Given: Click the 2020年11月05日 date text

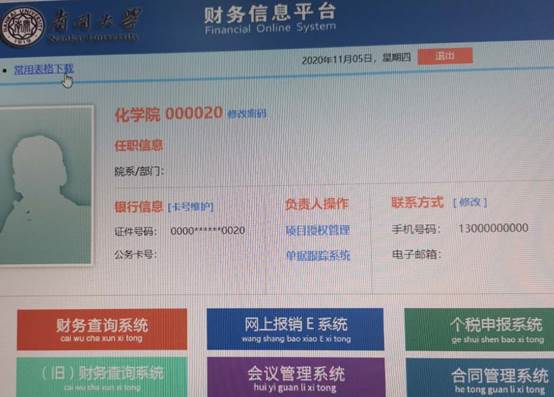Looking at the screenshot, I should point(338,59).
